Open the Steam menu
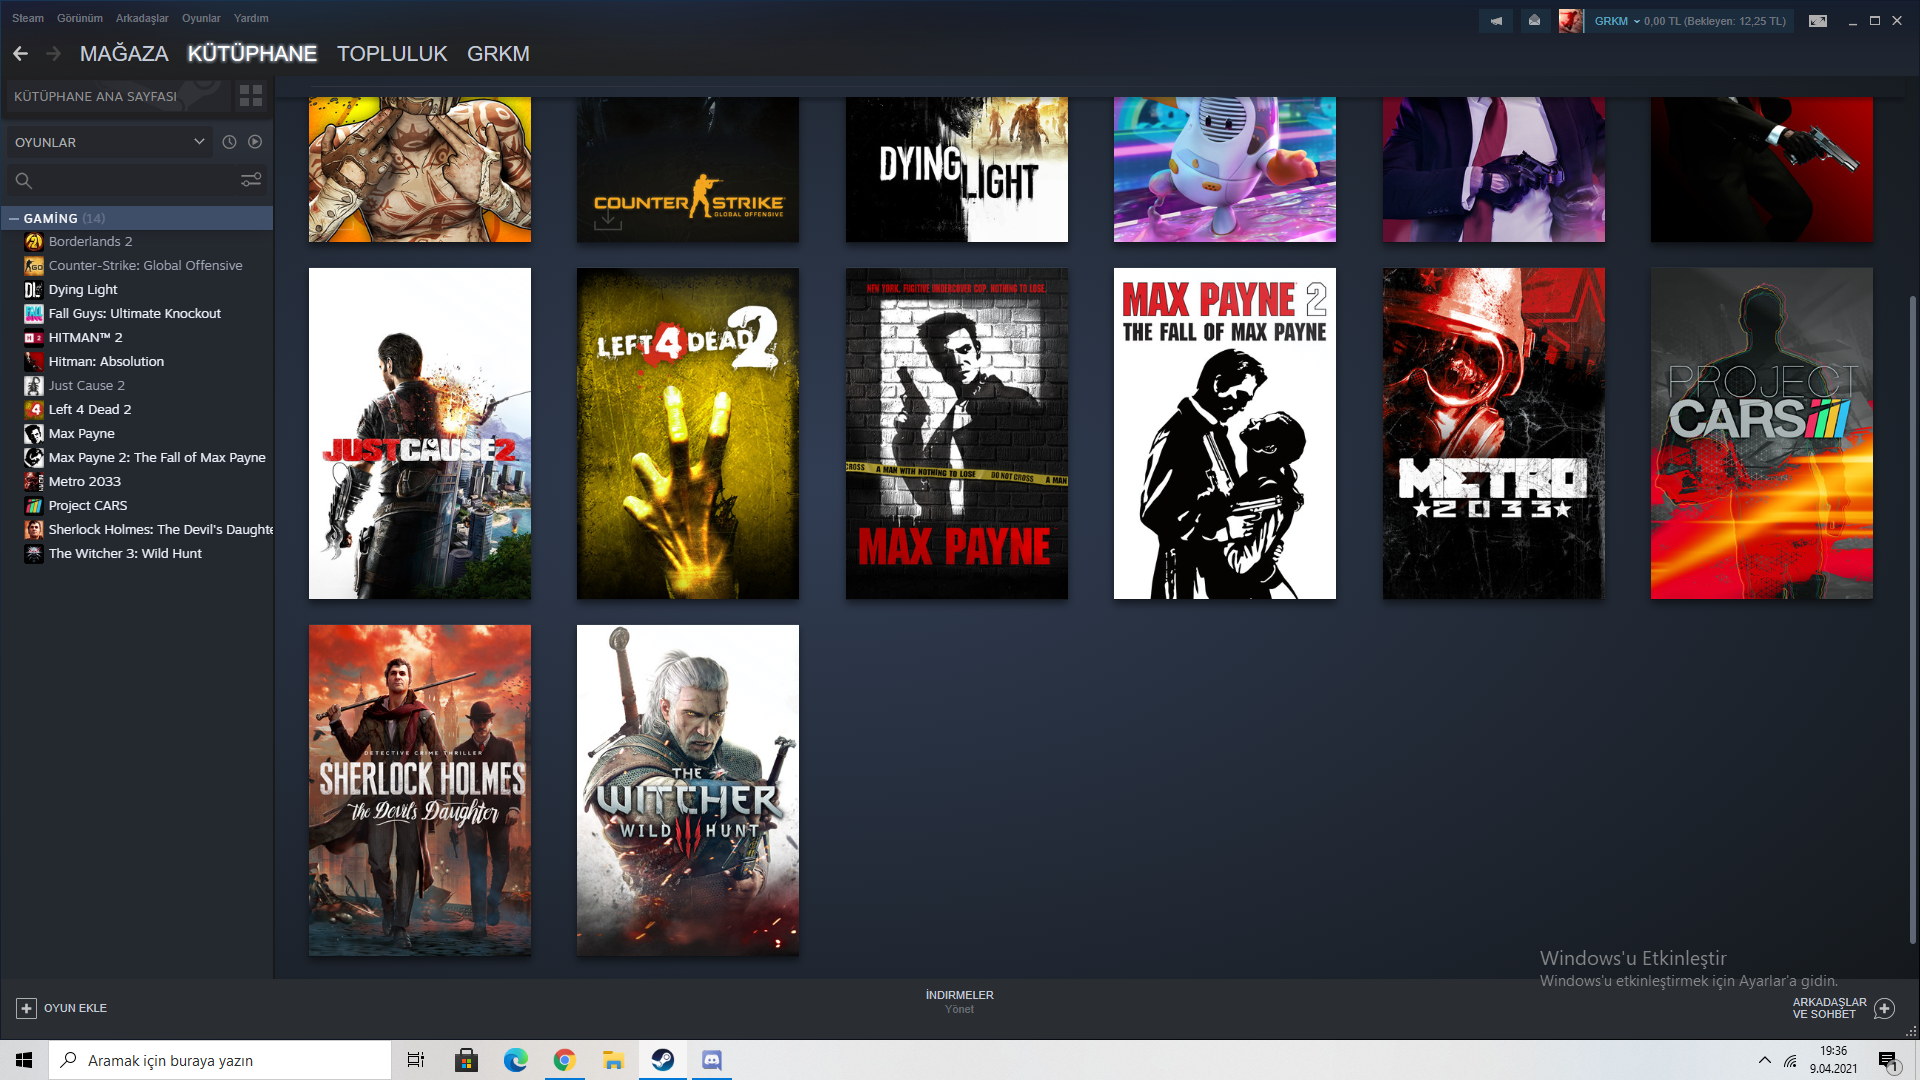Screen dimensions: 1920x1080 click(x=28, y=18)
